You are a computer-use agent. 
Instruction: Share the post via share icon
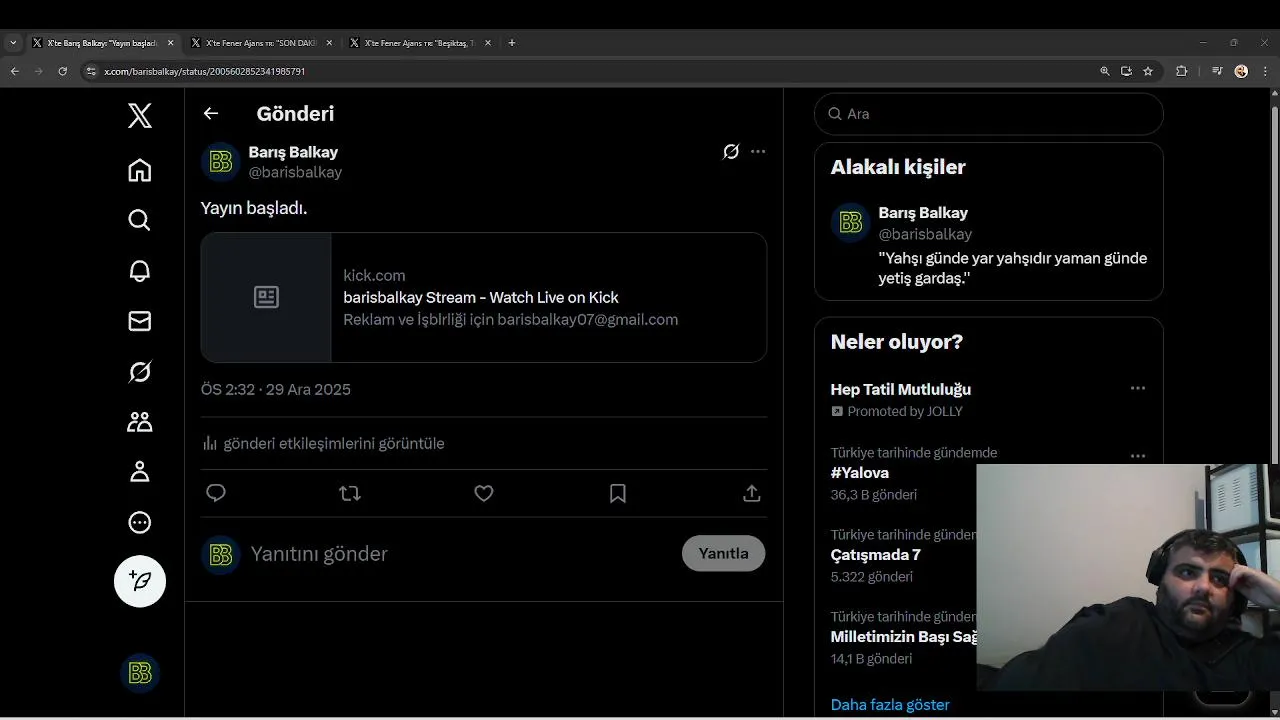coord(752,493)
